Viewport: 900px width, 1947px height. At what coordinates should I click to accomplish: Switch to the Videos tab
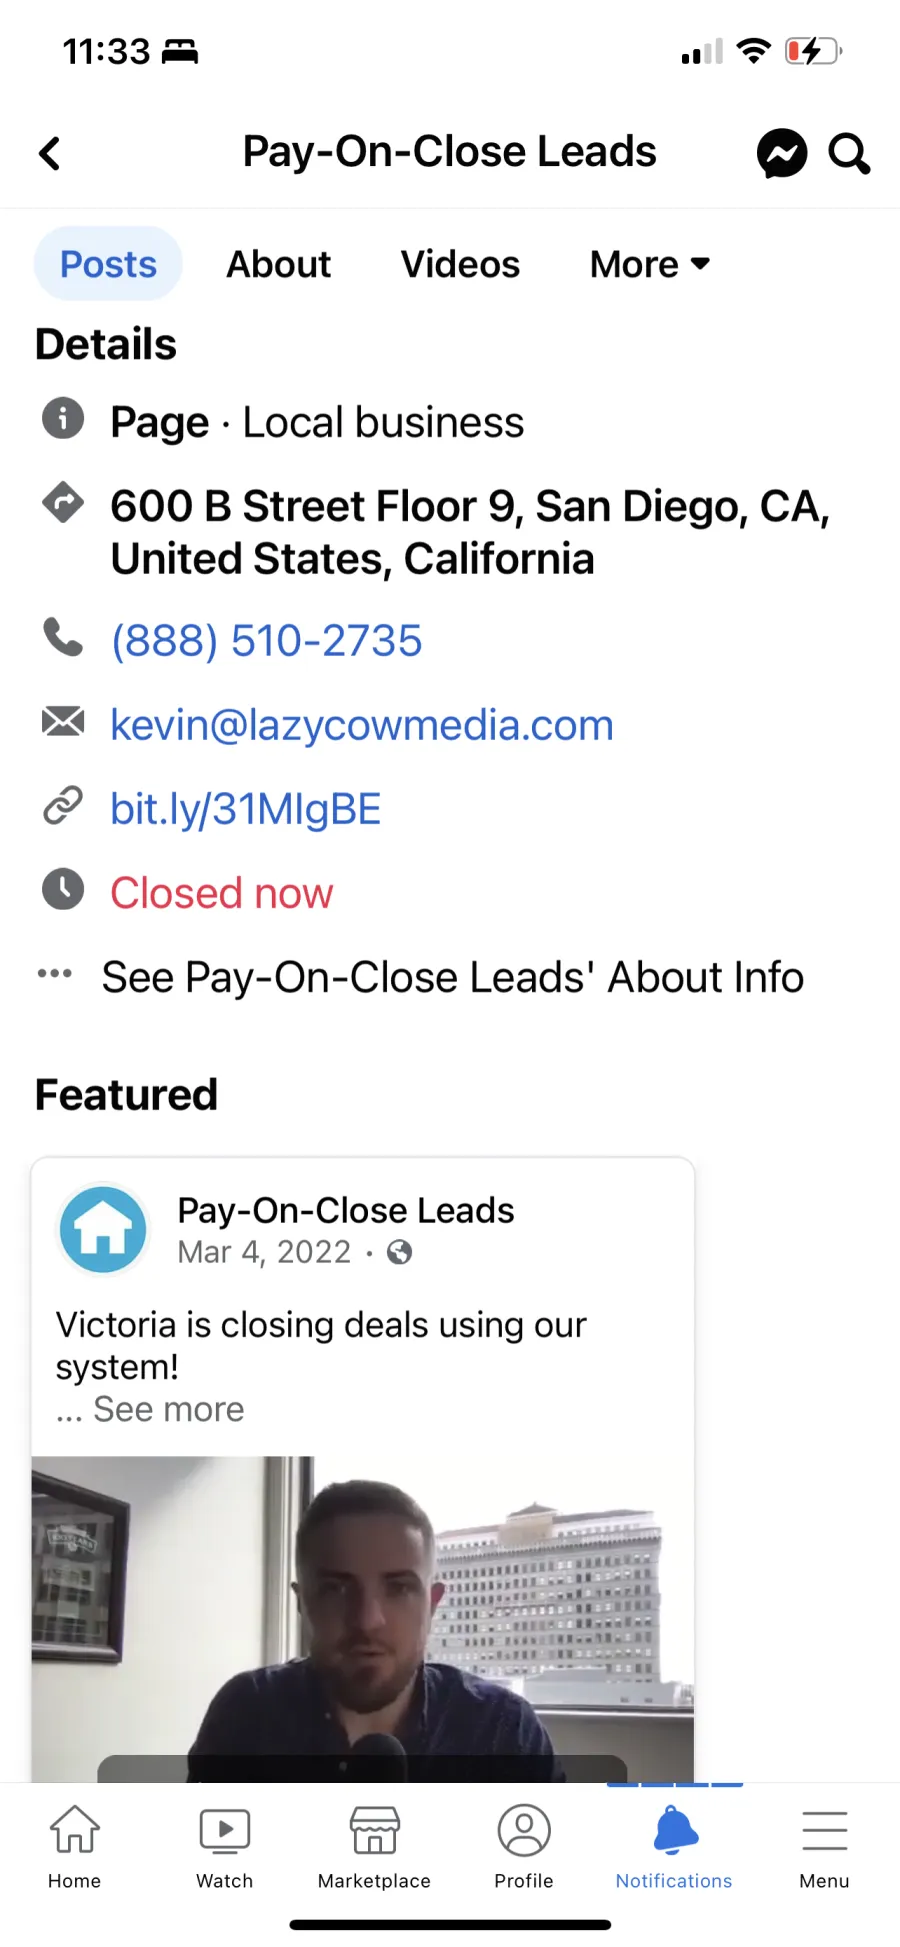point(460,264)
